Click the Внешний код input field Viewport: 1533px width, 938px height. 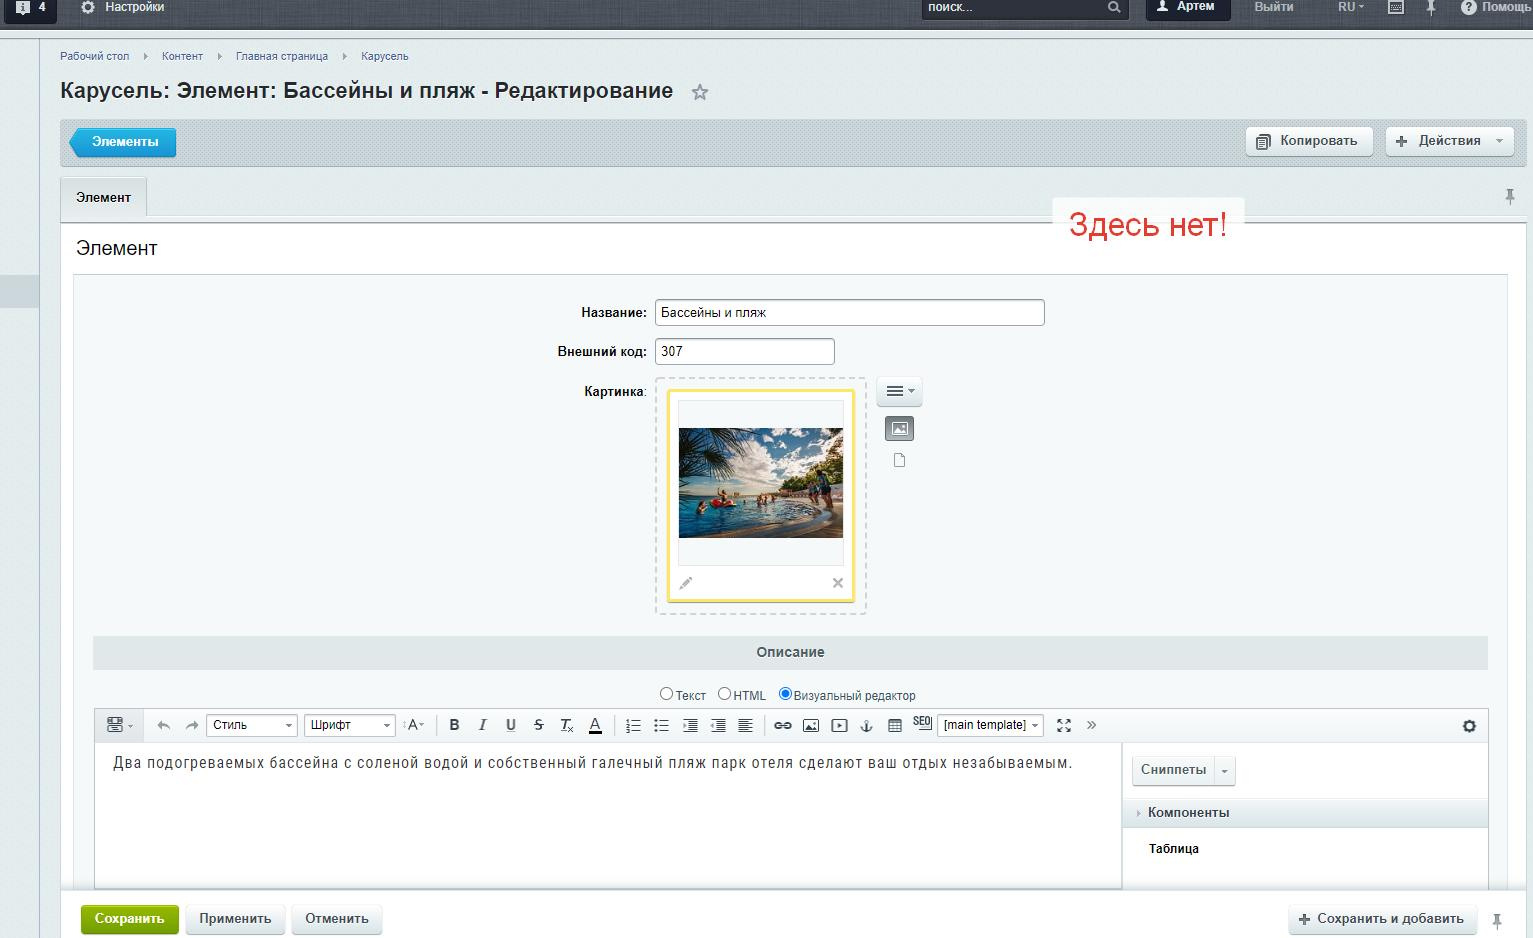pyautogui.click(x=745, y=351)
